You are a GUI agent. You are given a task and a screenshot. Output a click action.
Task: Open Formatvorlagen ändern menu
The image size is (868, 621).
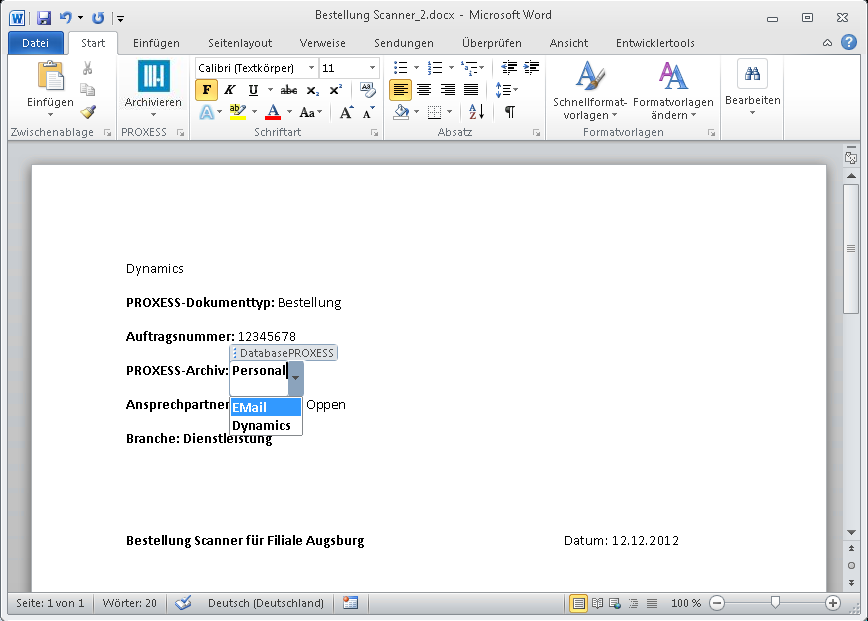click(673, 90)
